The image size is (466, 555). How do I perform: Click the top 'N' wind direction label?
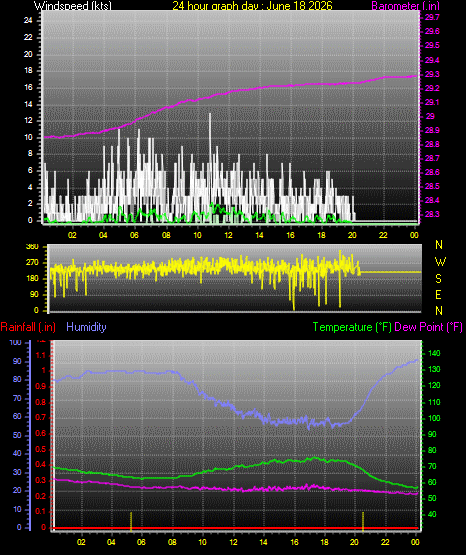pyautogui.click(x=439, y=245)
